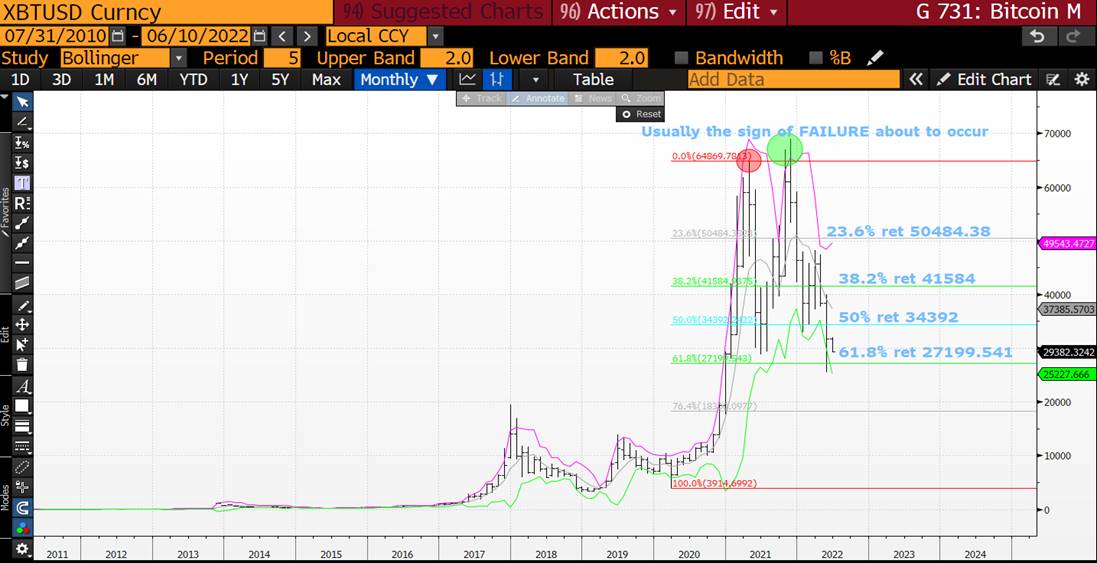Open the start date calendar picker
Screen dimensions: 1097x563
tap(117, 36)
